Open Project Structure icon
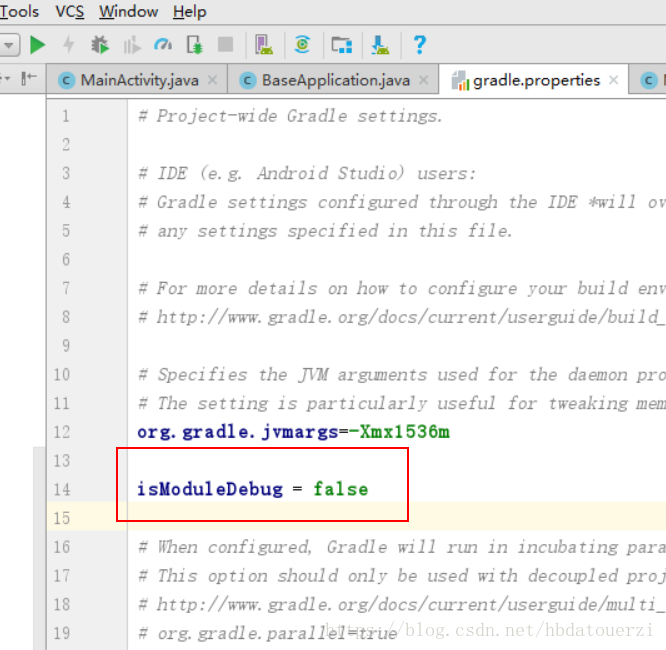 [x=341, y=45]
